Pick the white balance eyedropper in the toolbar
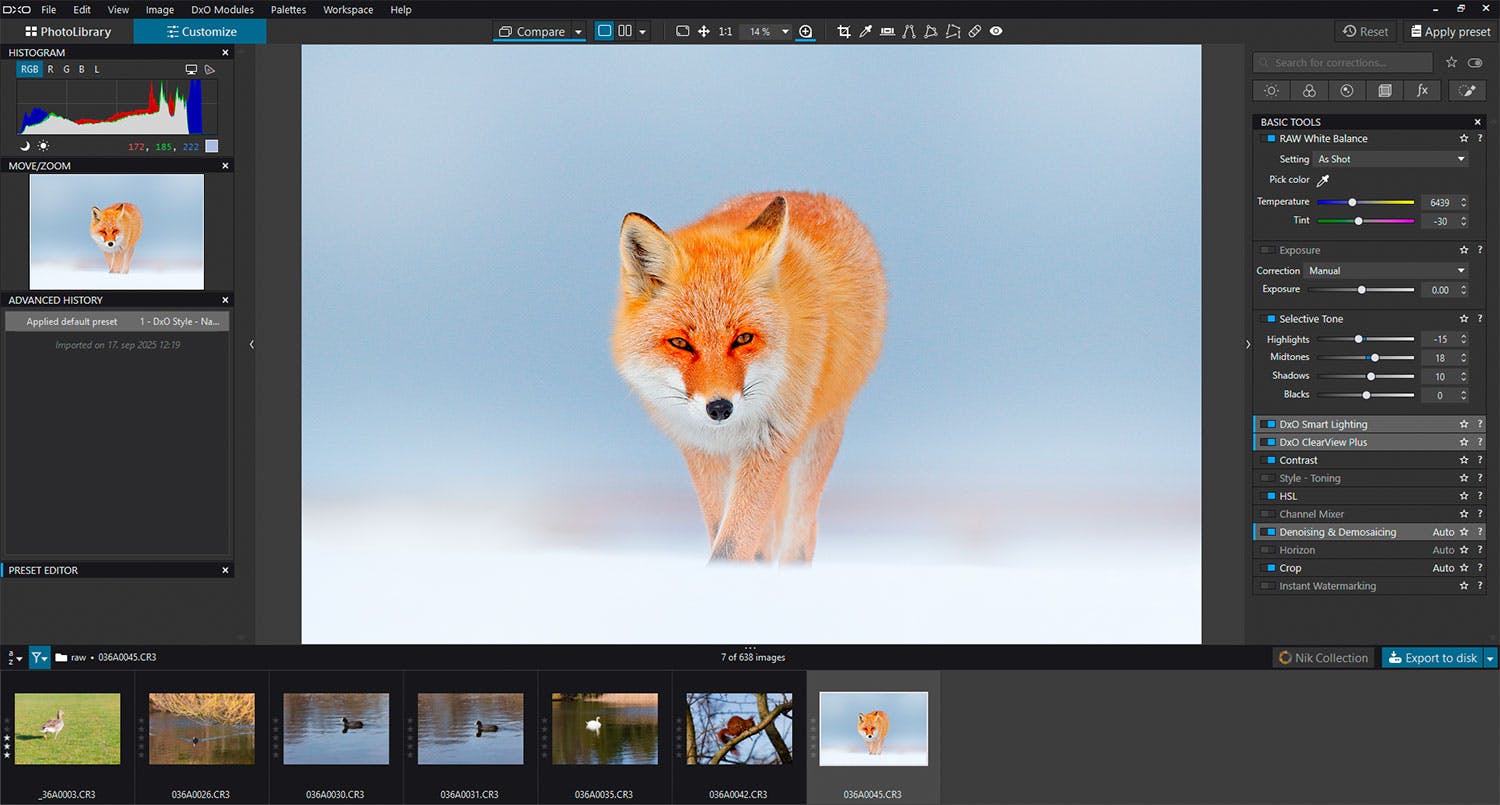The width and height of the screenshot is (1500, 805). [866, 32]
